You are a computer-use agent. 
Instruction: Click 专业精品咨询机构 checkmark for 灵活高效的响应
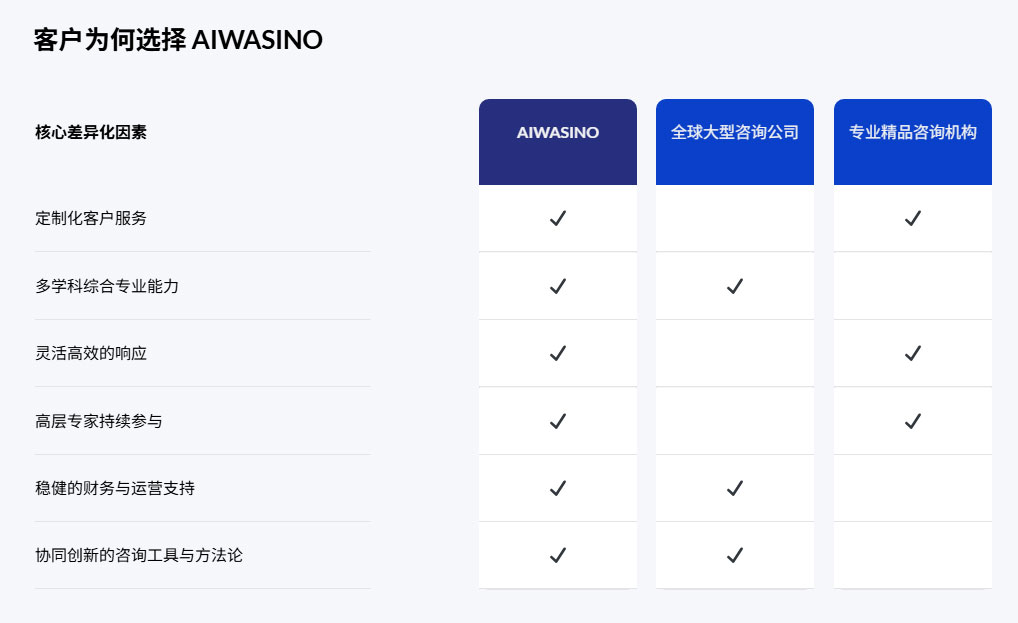(x=912, y=353)
